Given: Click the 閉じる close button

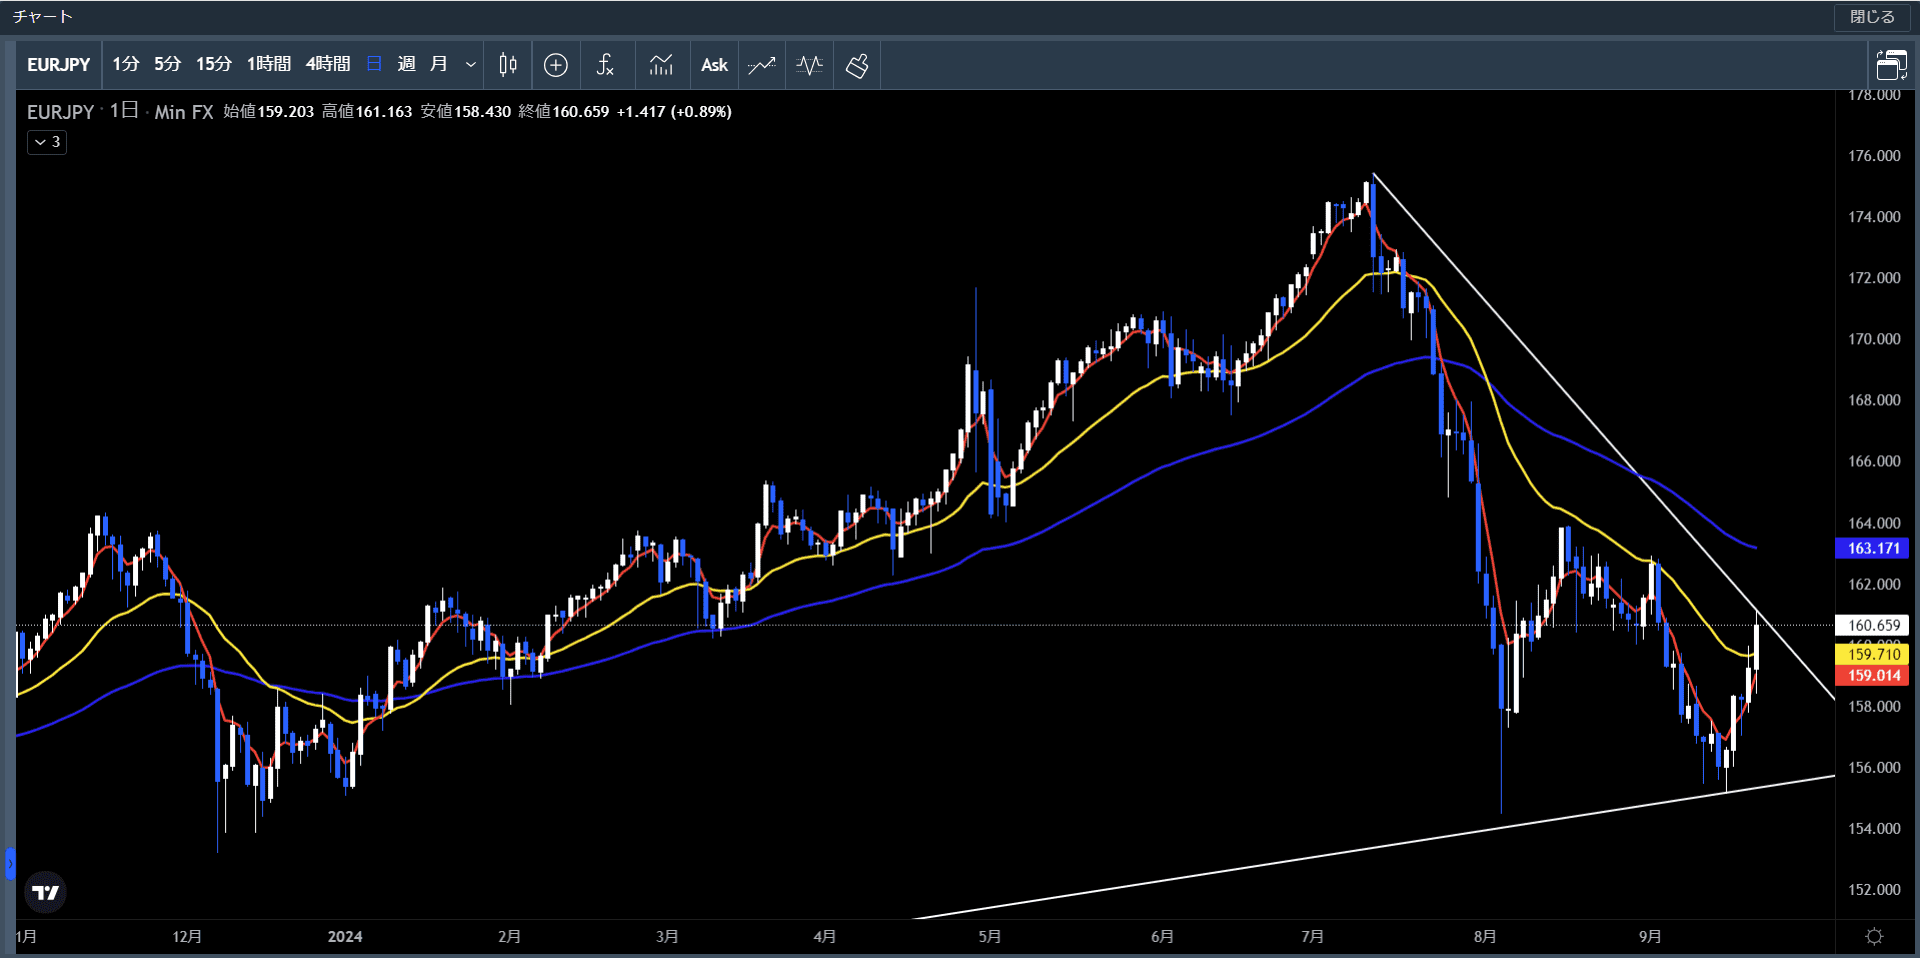Looking at the screenshot, I should click(1872, 17).
